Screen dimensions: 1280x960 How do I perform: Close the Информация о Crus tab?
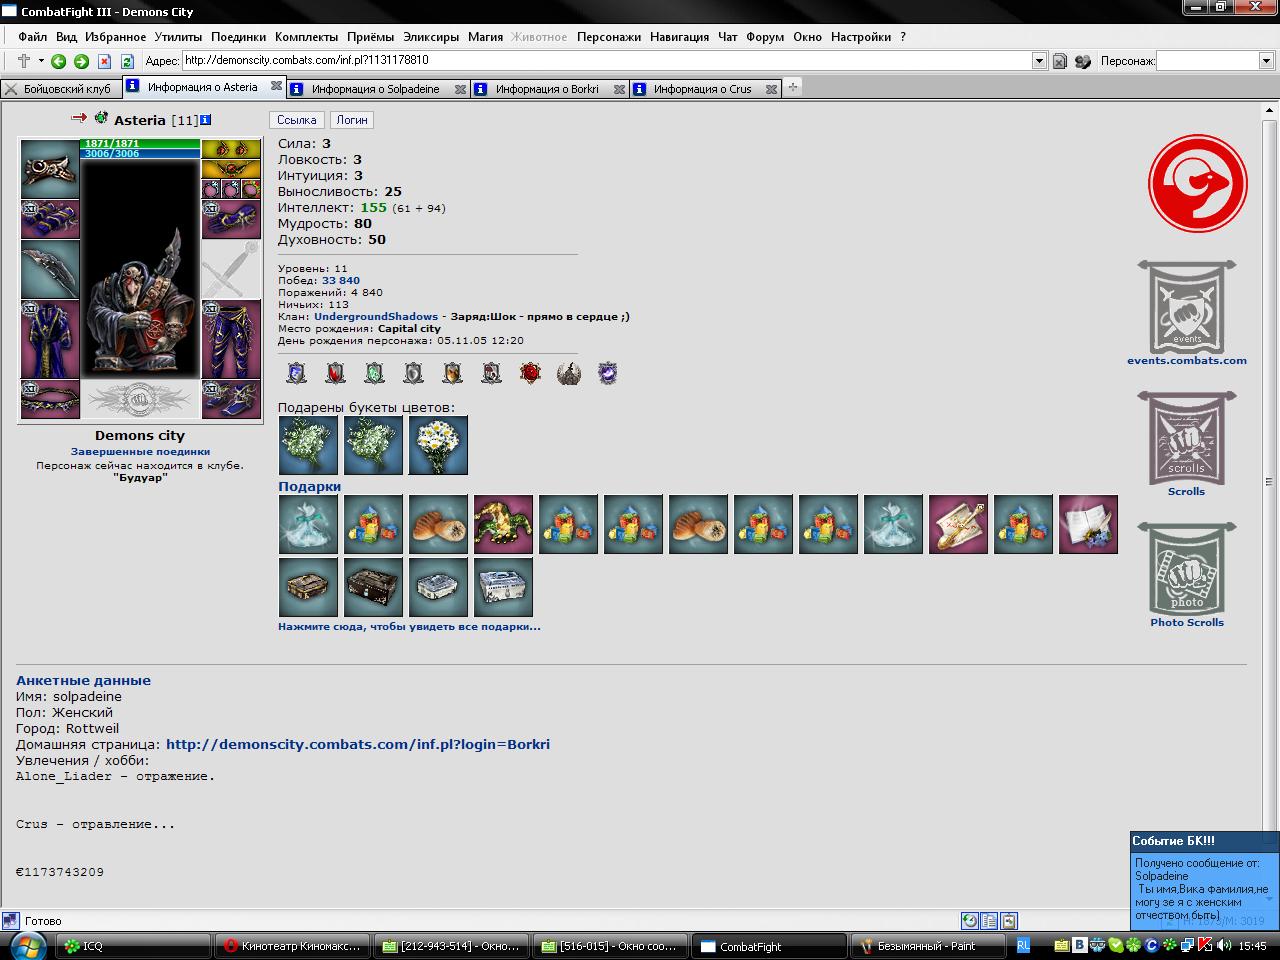click(x=772, y=89)
